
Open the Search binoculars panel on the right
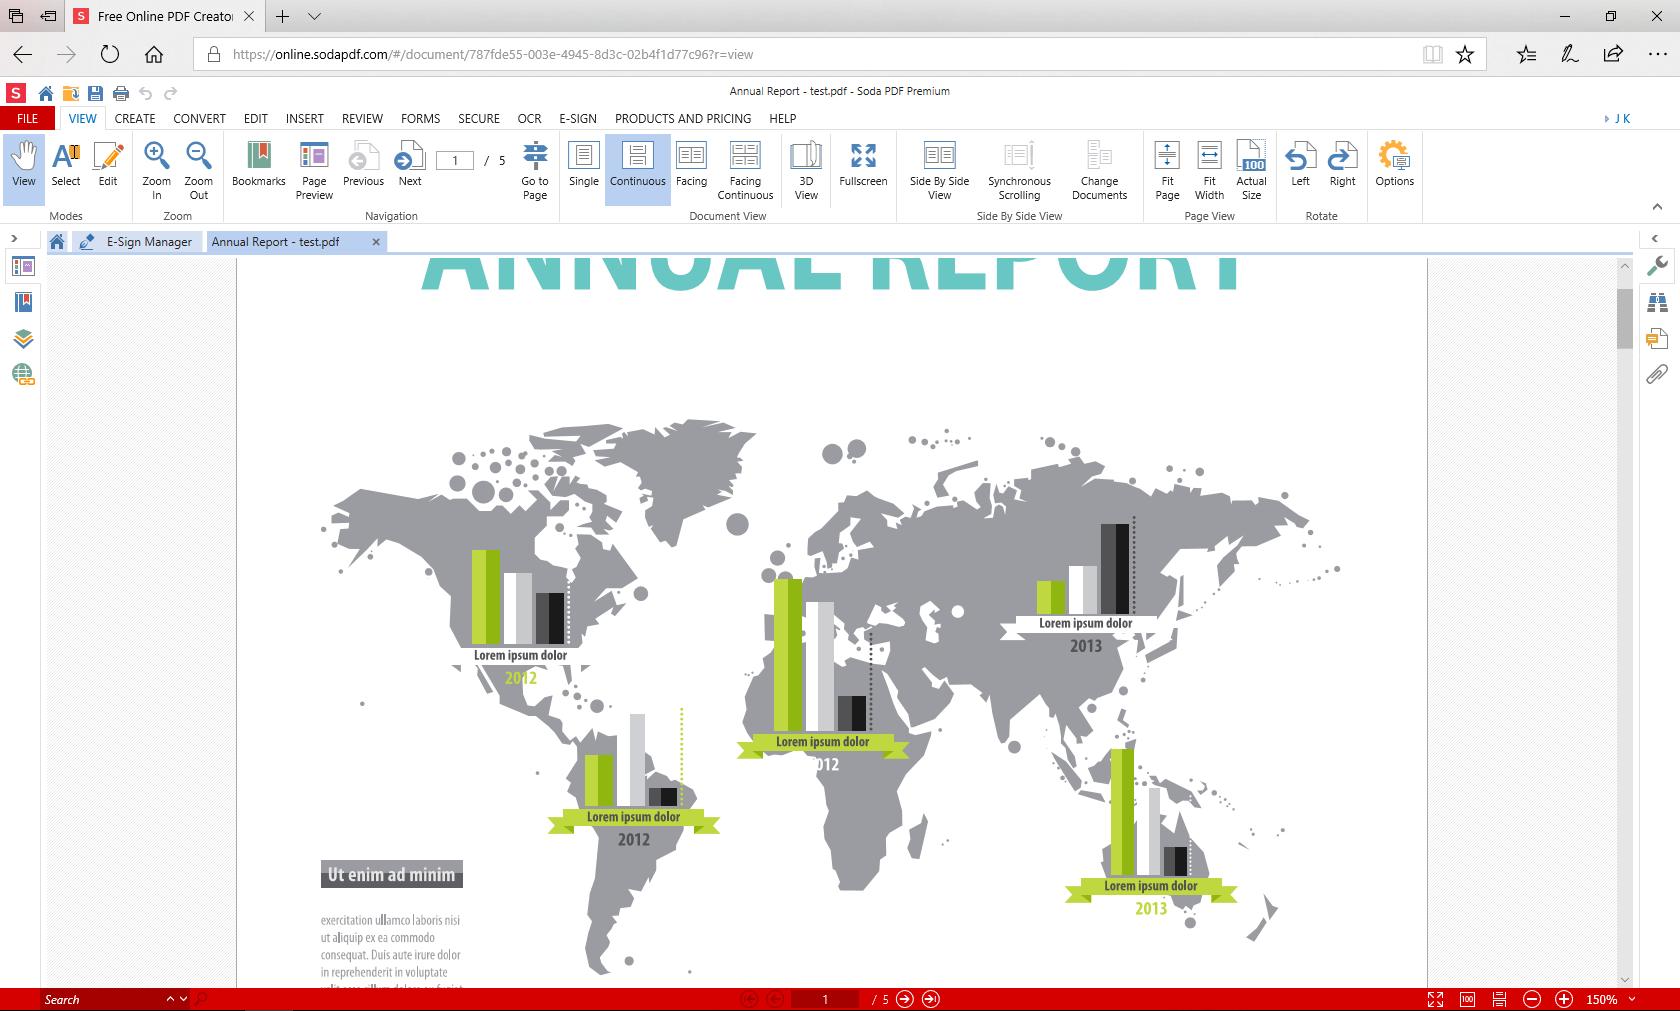(1657, 302)
